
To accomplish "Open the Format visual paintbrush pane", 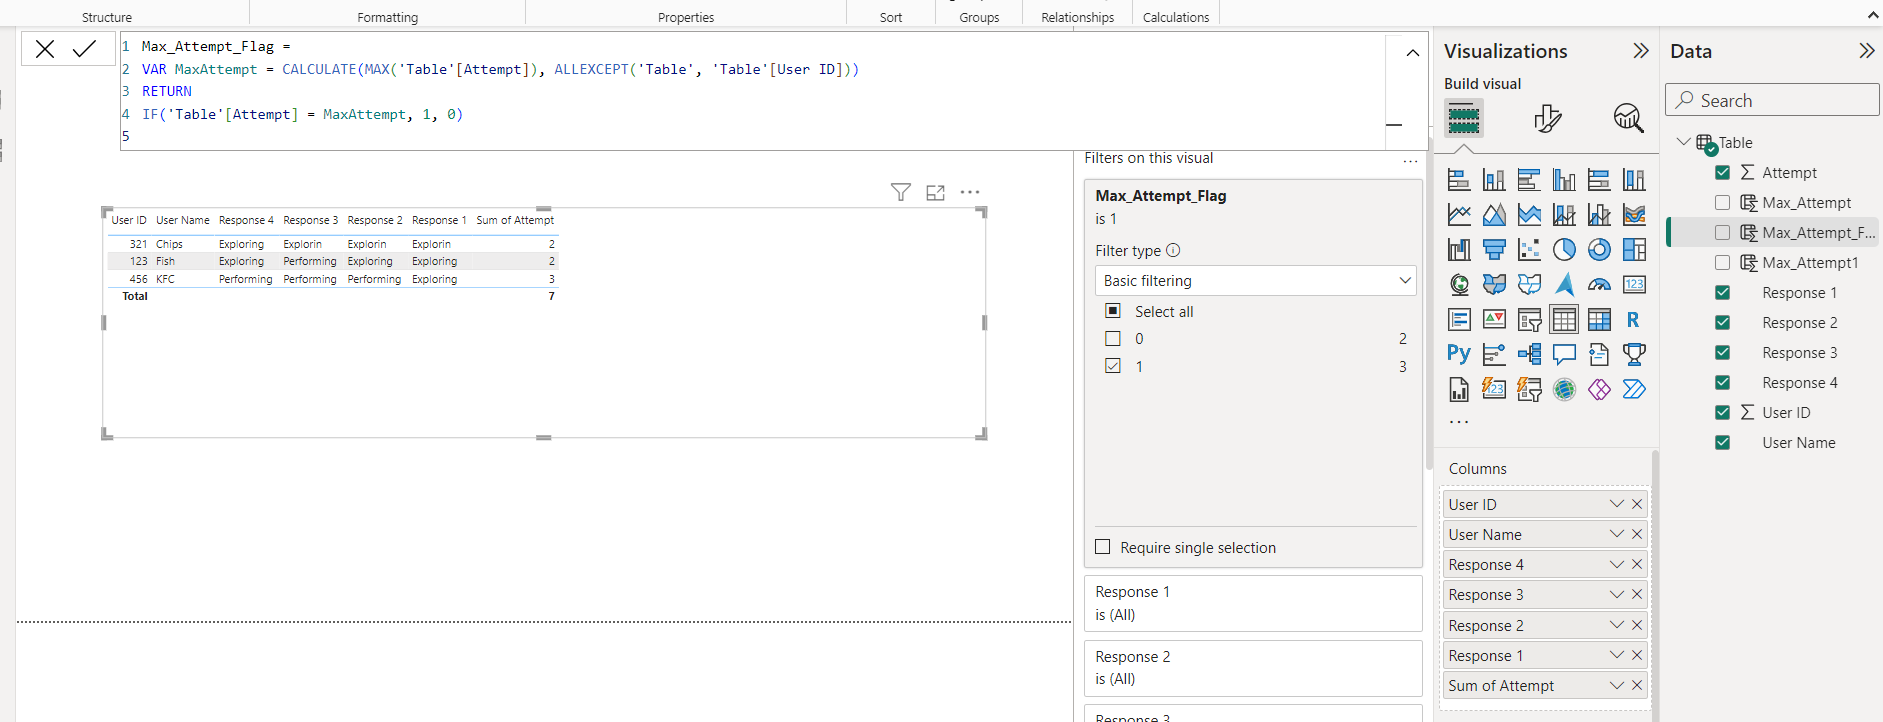I will (1547, 118).
